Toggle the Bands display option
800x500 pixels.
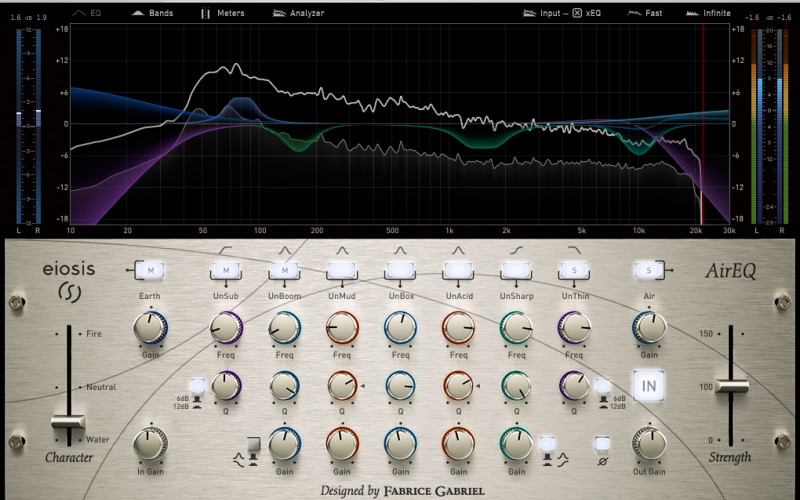tap(152, 13)
